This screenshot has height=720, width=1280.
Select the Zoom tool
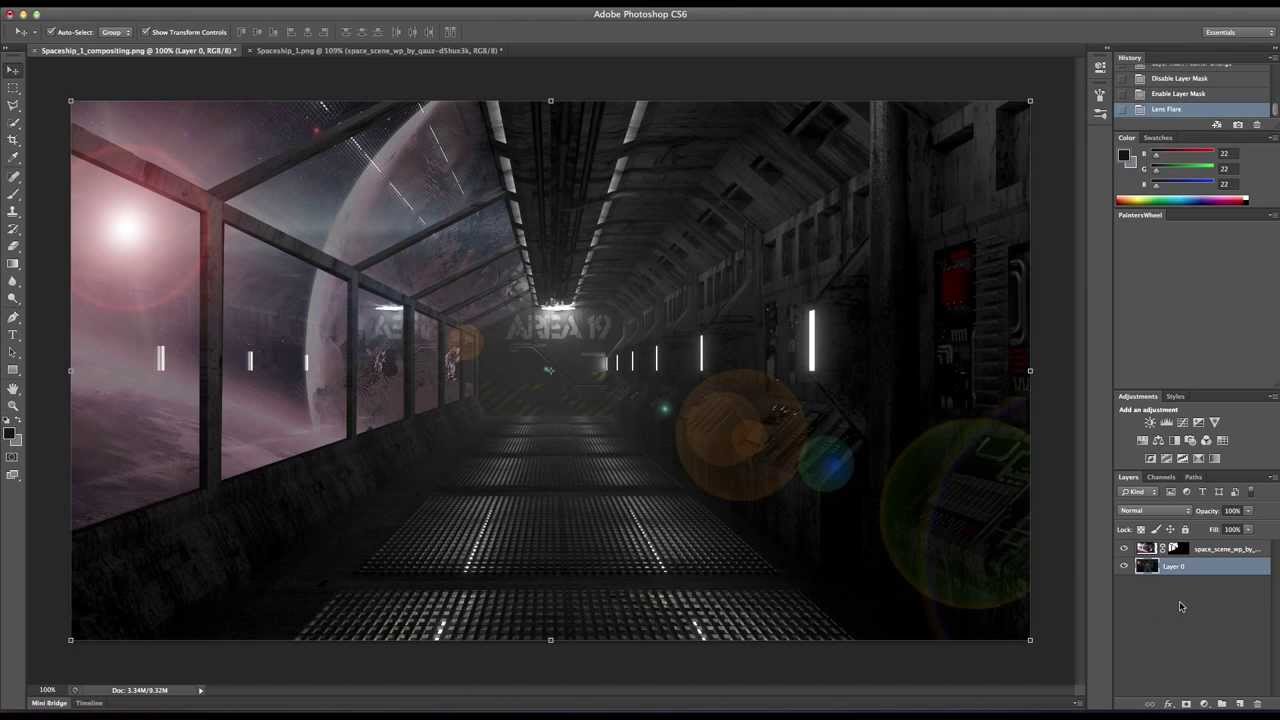(13, 404)
